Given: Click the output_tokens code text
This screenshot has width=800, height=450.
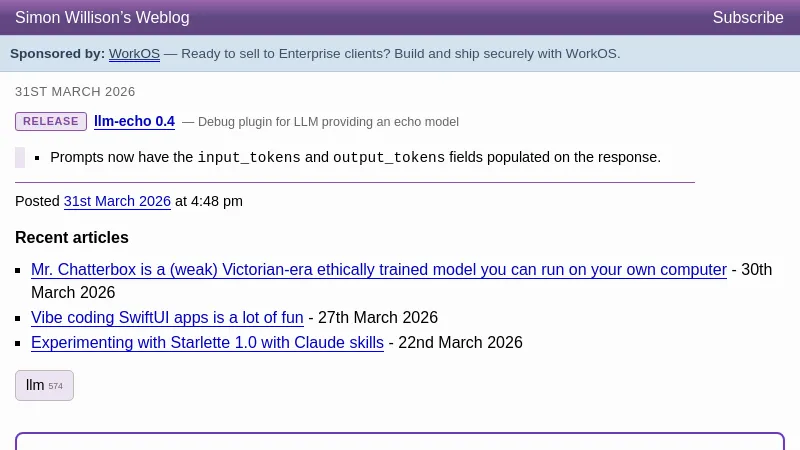Looking at the screenshot, I should pyautogui.click(x=389, y=158).
